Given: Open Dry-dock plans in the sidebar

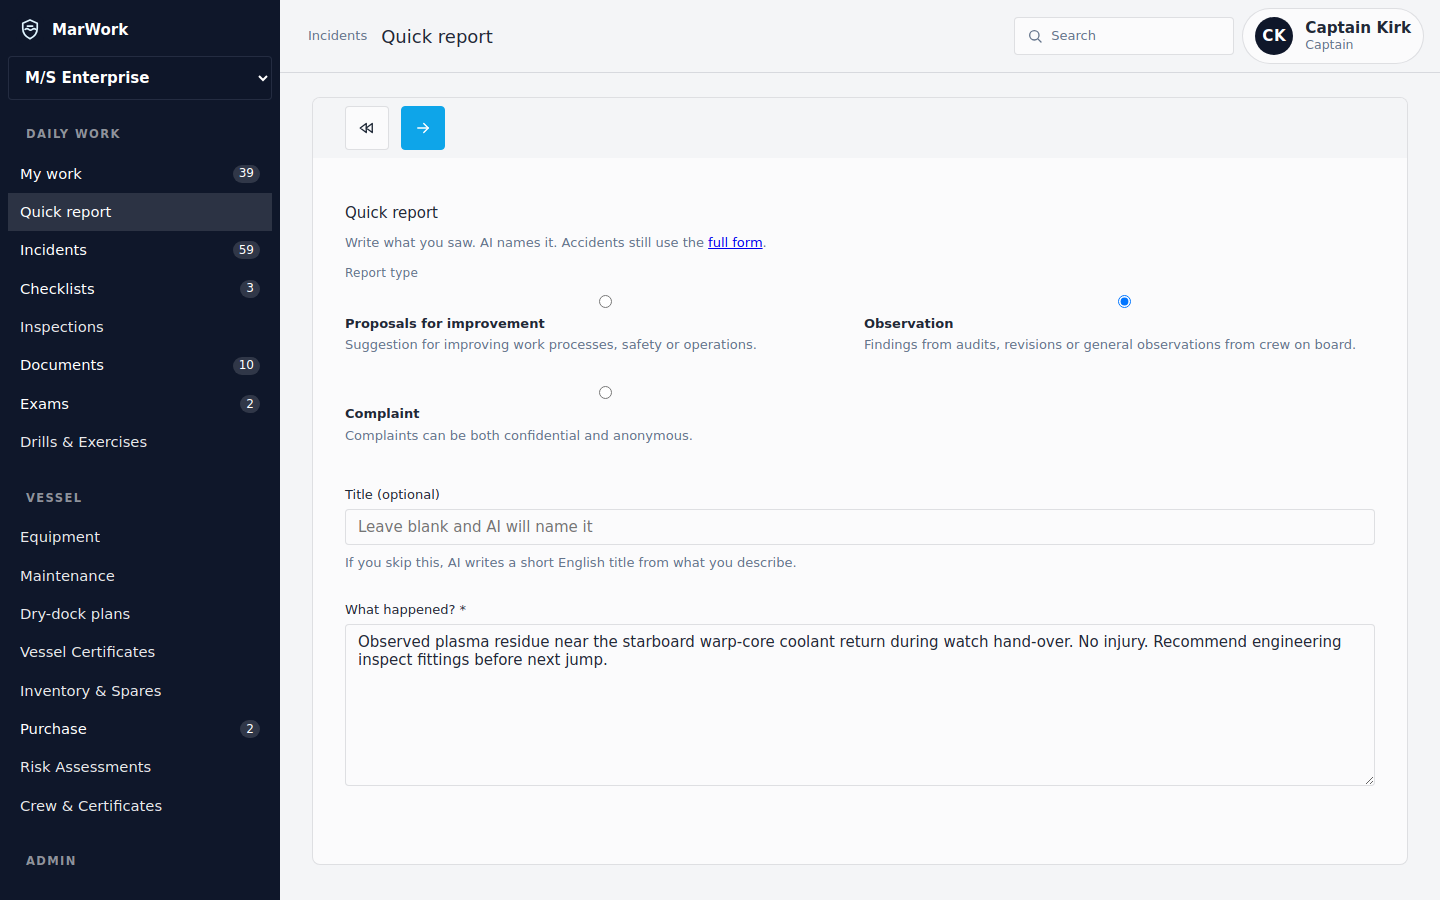Looking at the screenshot, I should (140, 614).
